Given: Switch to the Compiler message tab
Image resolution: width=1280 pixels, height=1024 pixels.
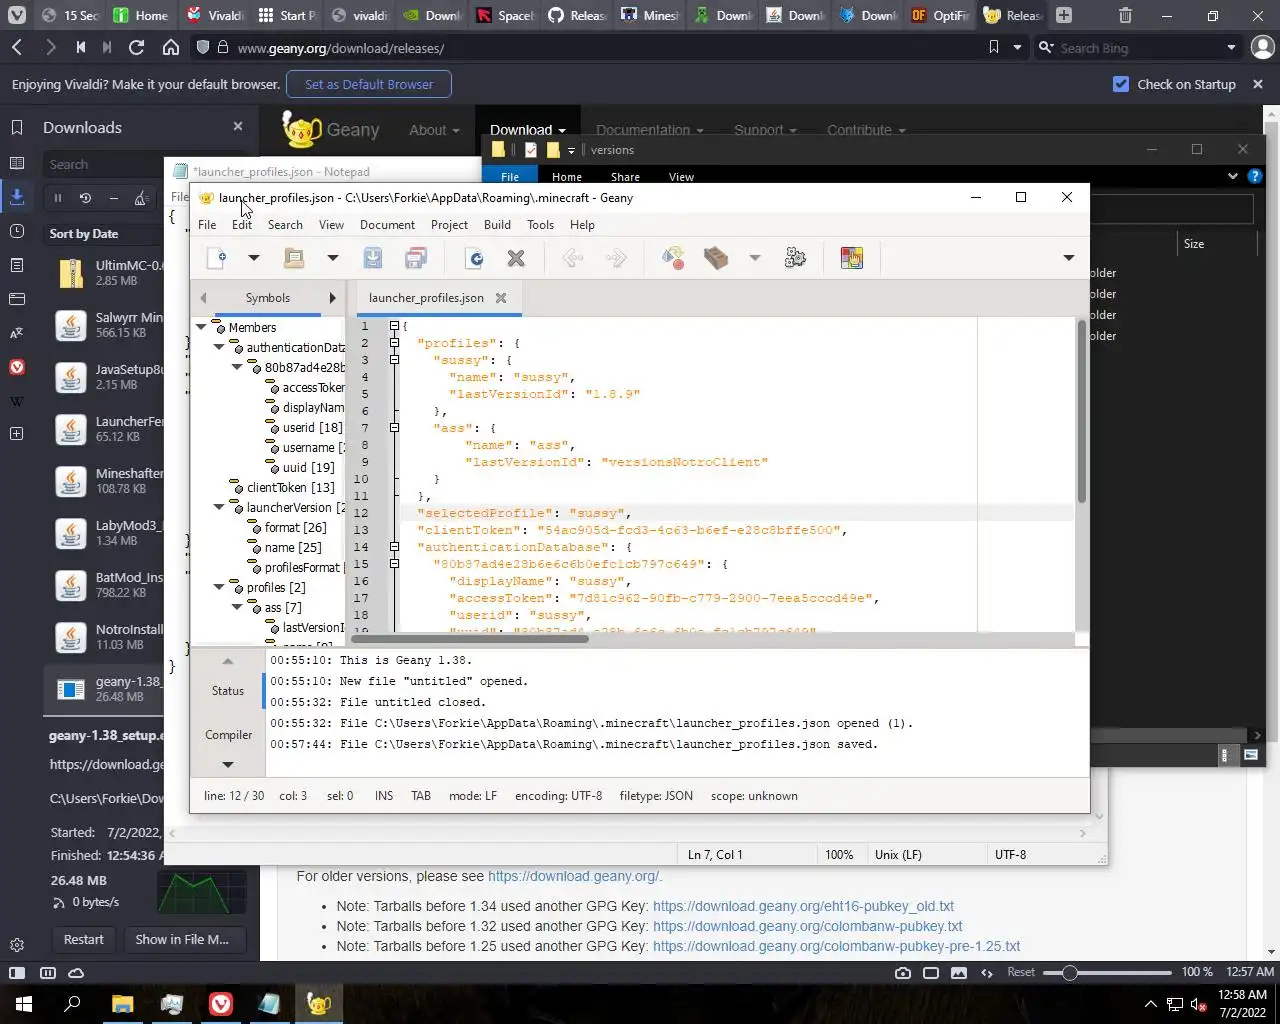Looking at the screenshot, I should (228, 735).
